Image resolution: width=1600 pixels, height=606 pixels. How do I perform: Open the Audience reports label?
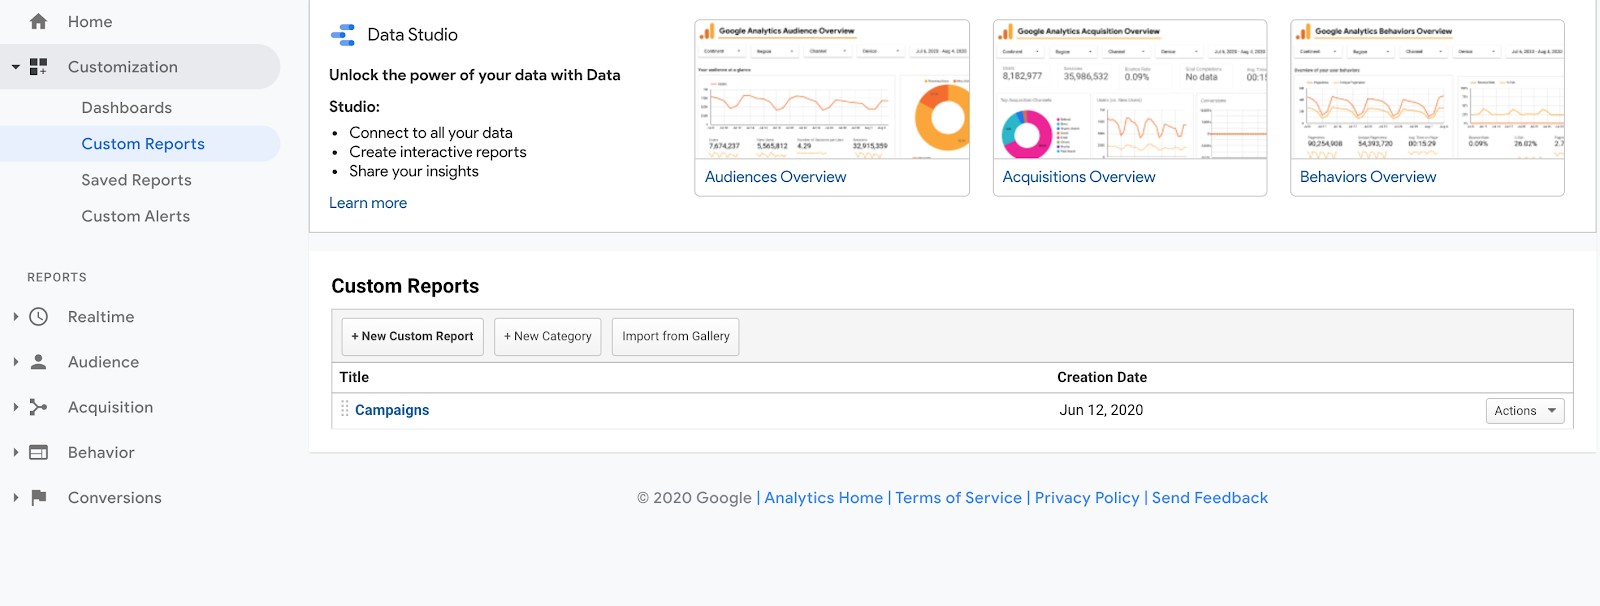click(104, 362)
